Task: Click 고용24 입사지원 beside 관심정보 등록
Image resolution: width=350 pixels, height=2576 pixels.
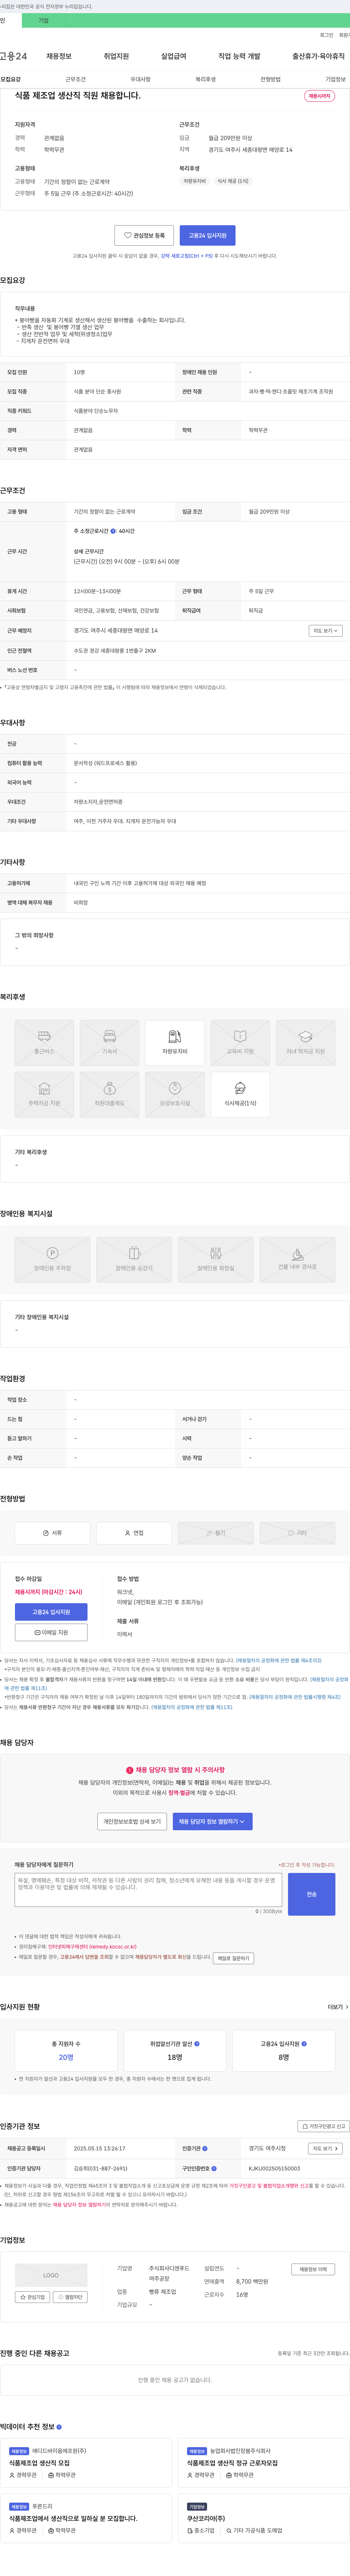Action: point(208,235)
